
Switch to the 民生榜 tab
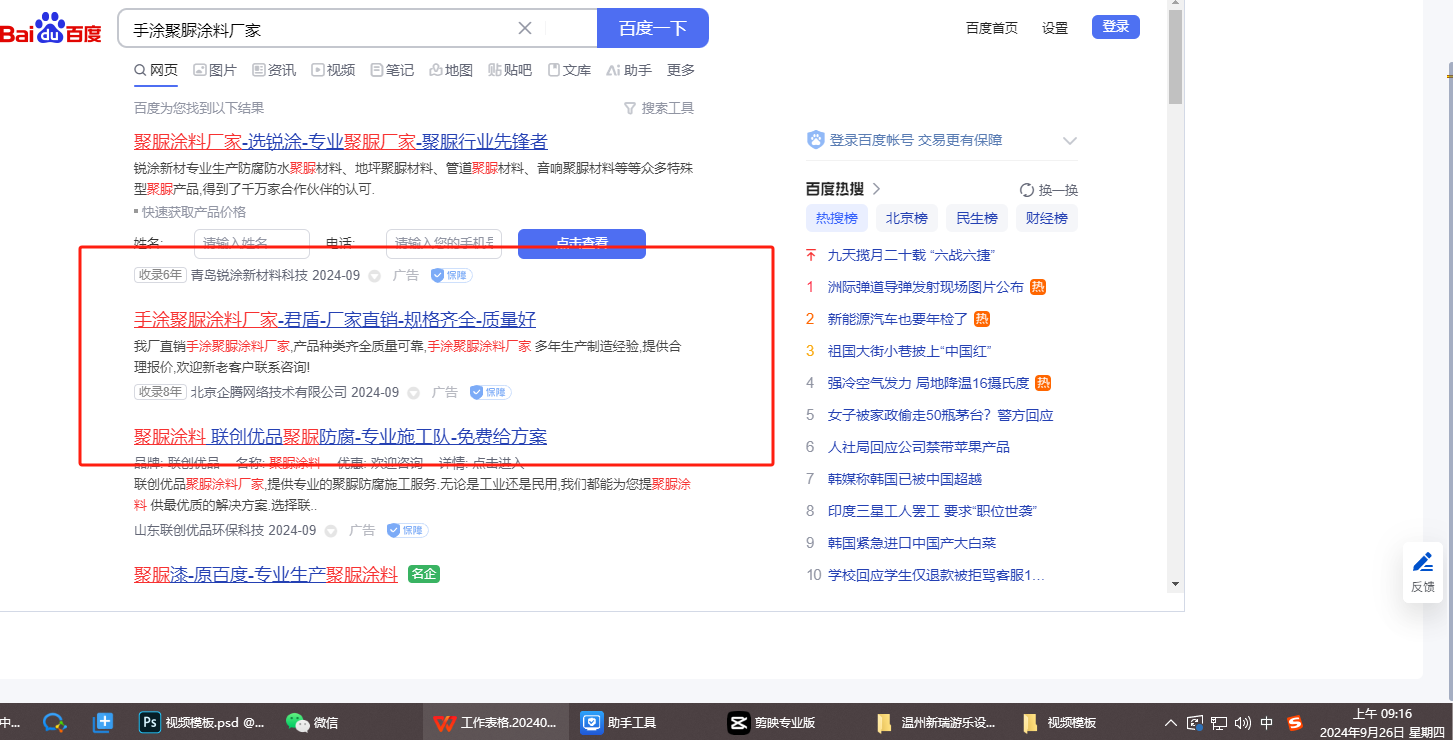[x=977, y=218]
